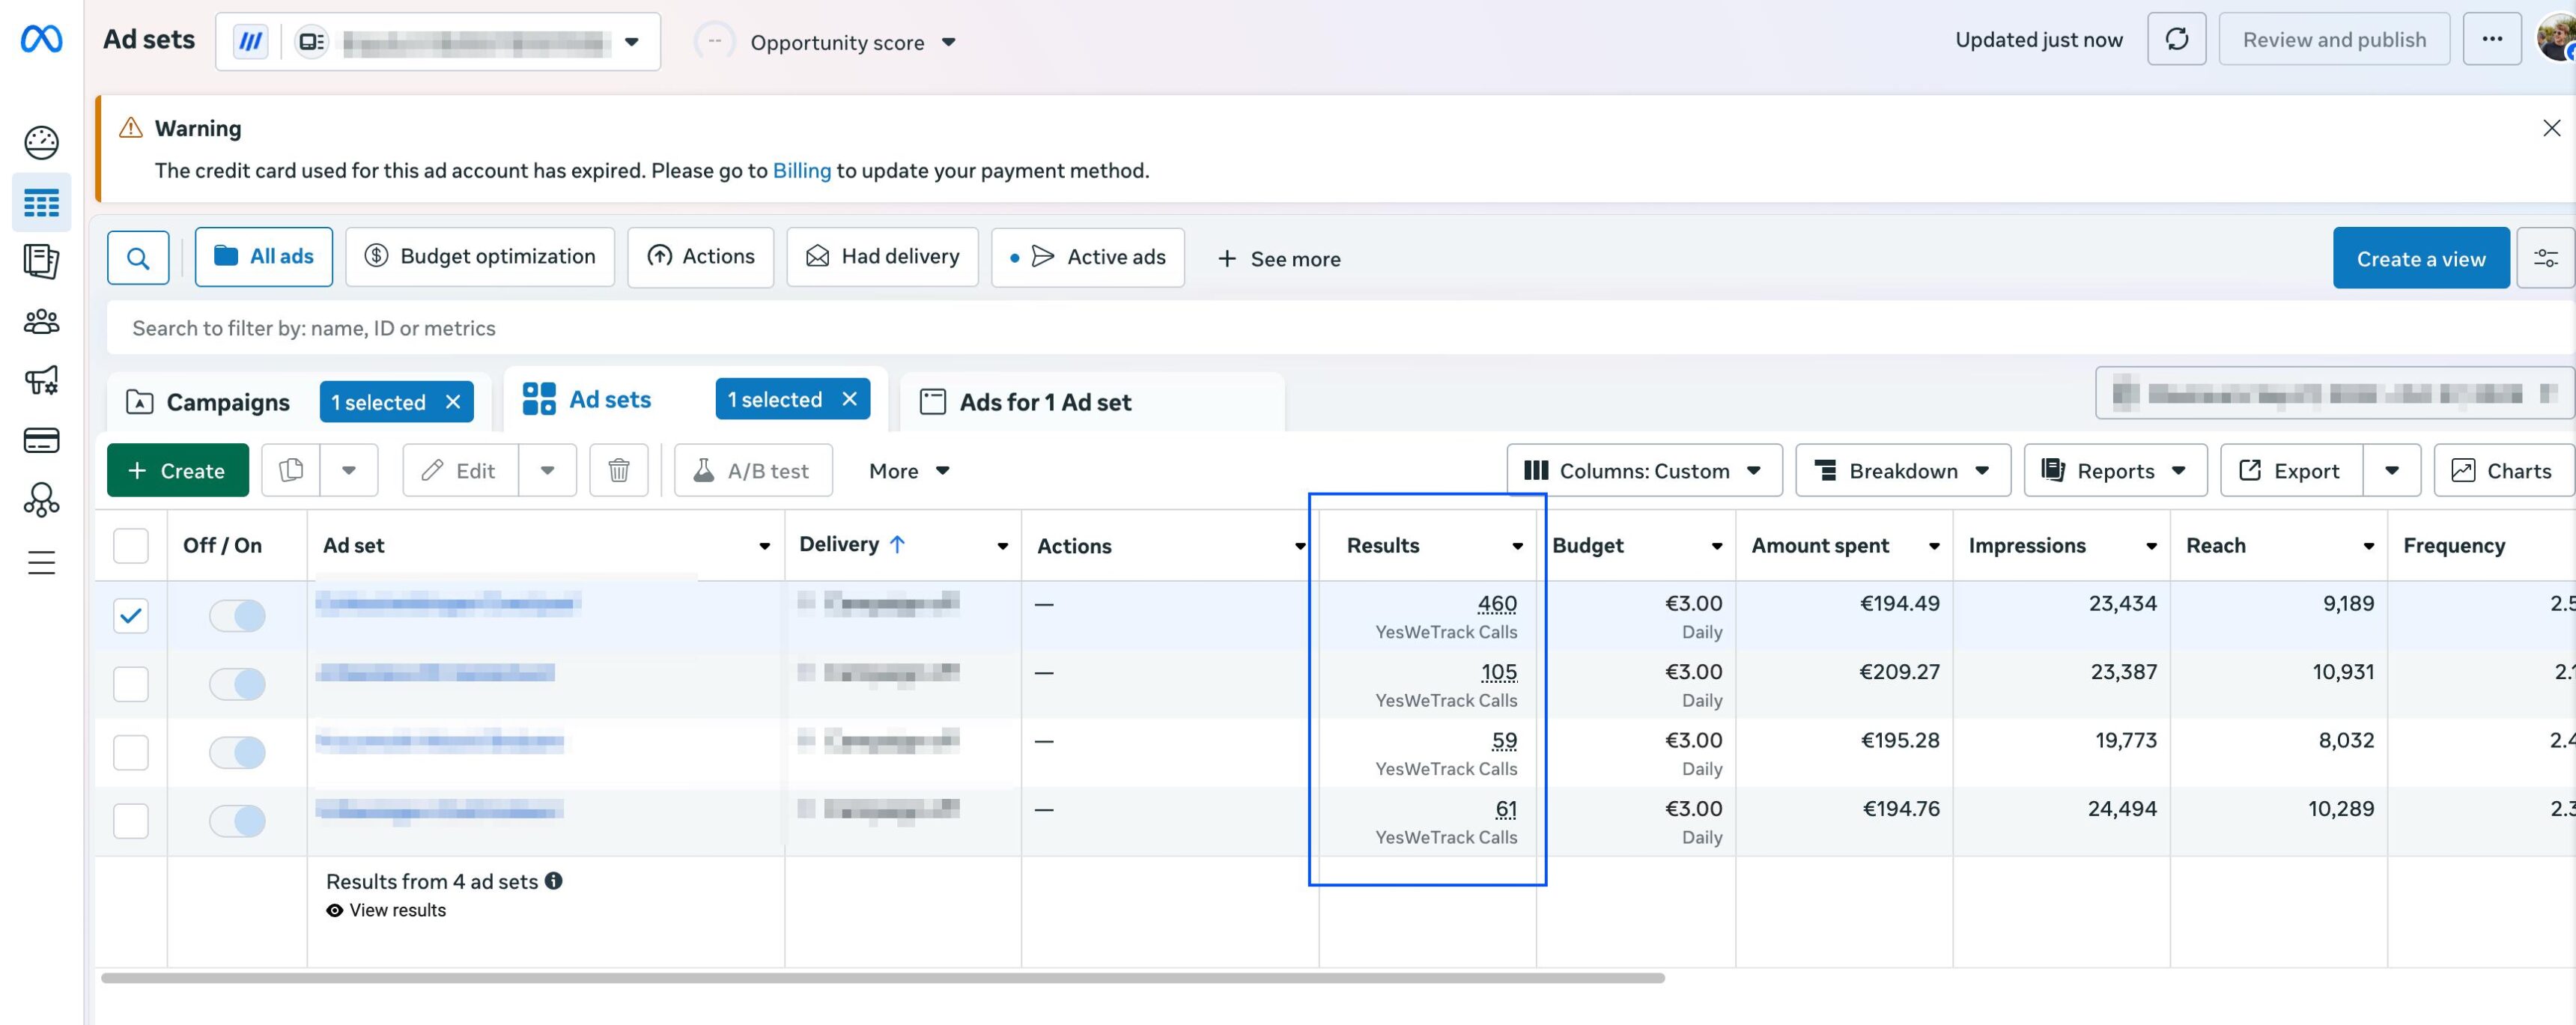Open Audiences via the people icon
The height and width of the screenshot is (1025, 2576).
coord(40,321)
